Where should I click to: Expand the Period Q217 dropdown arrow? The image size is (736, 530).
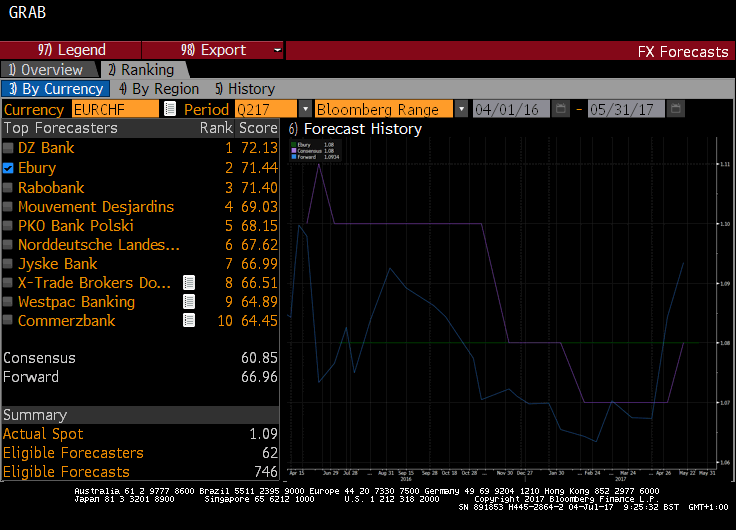click(x=305, y=109)
